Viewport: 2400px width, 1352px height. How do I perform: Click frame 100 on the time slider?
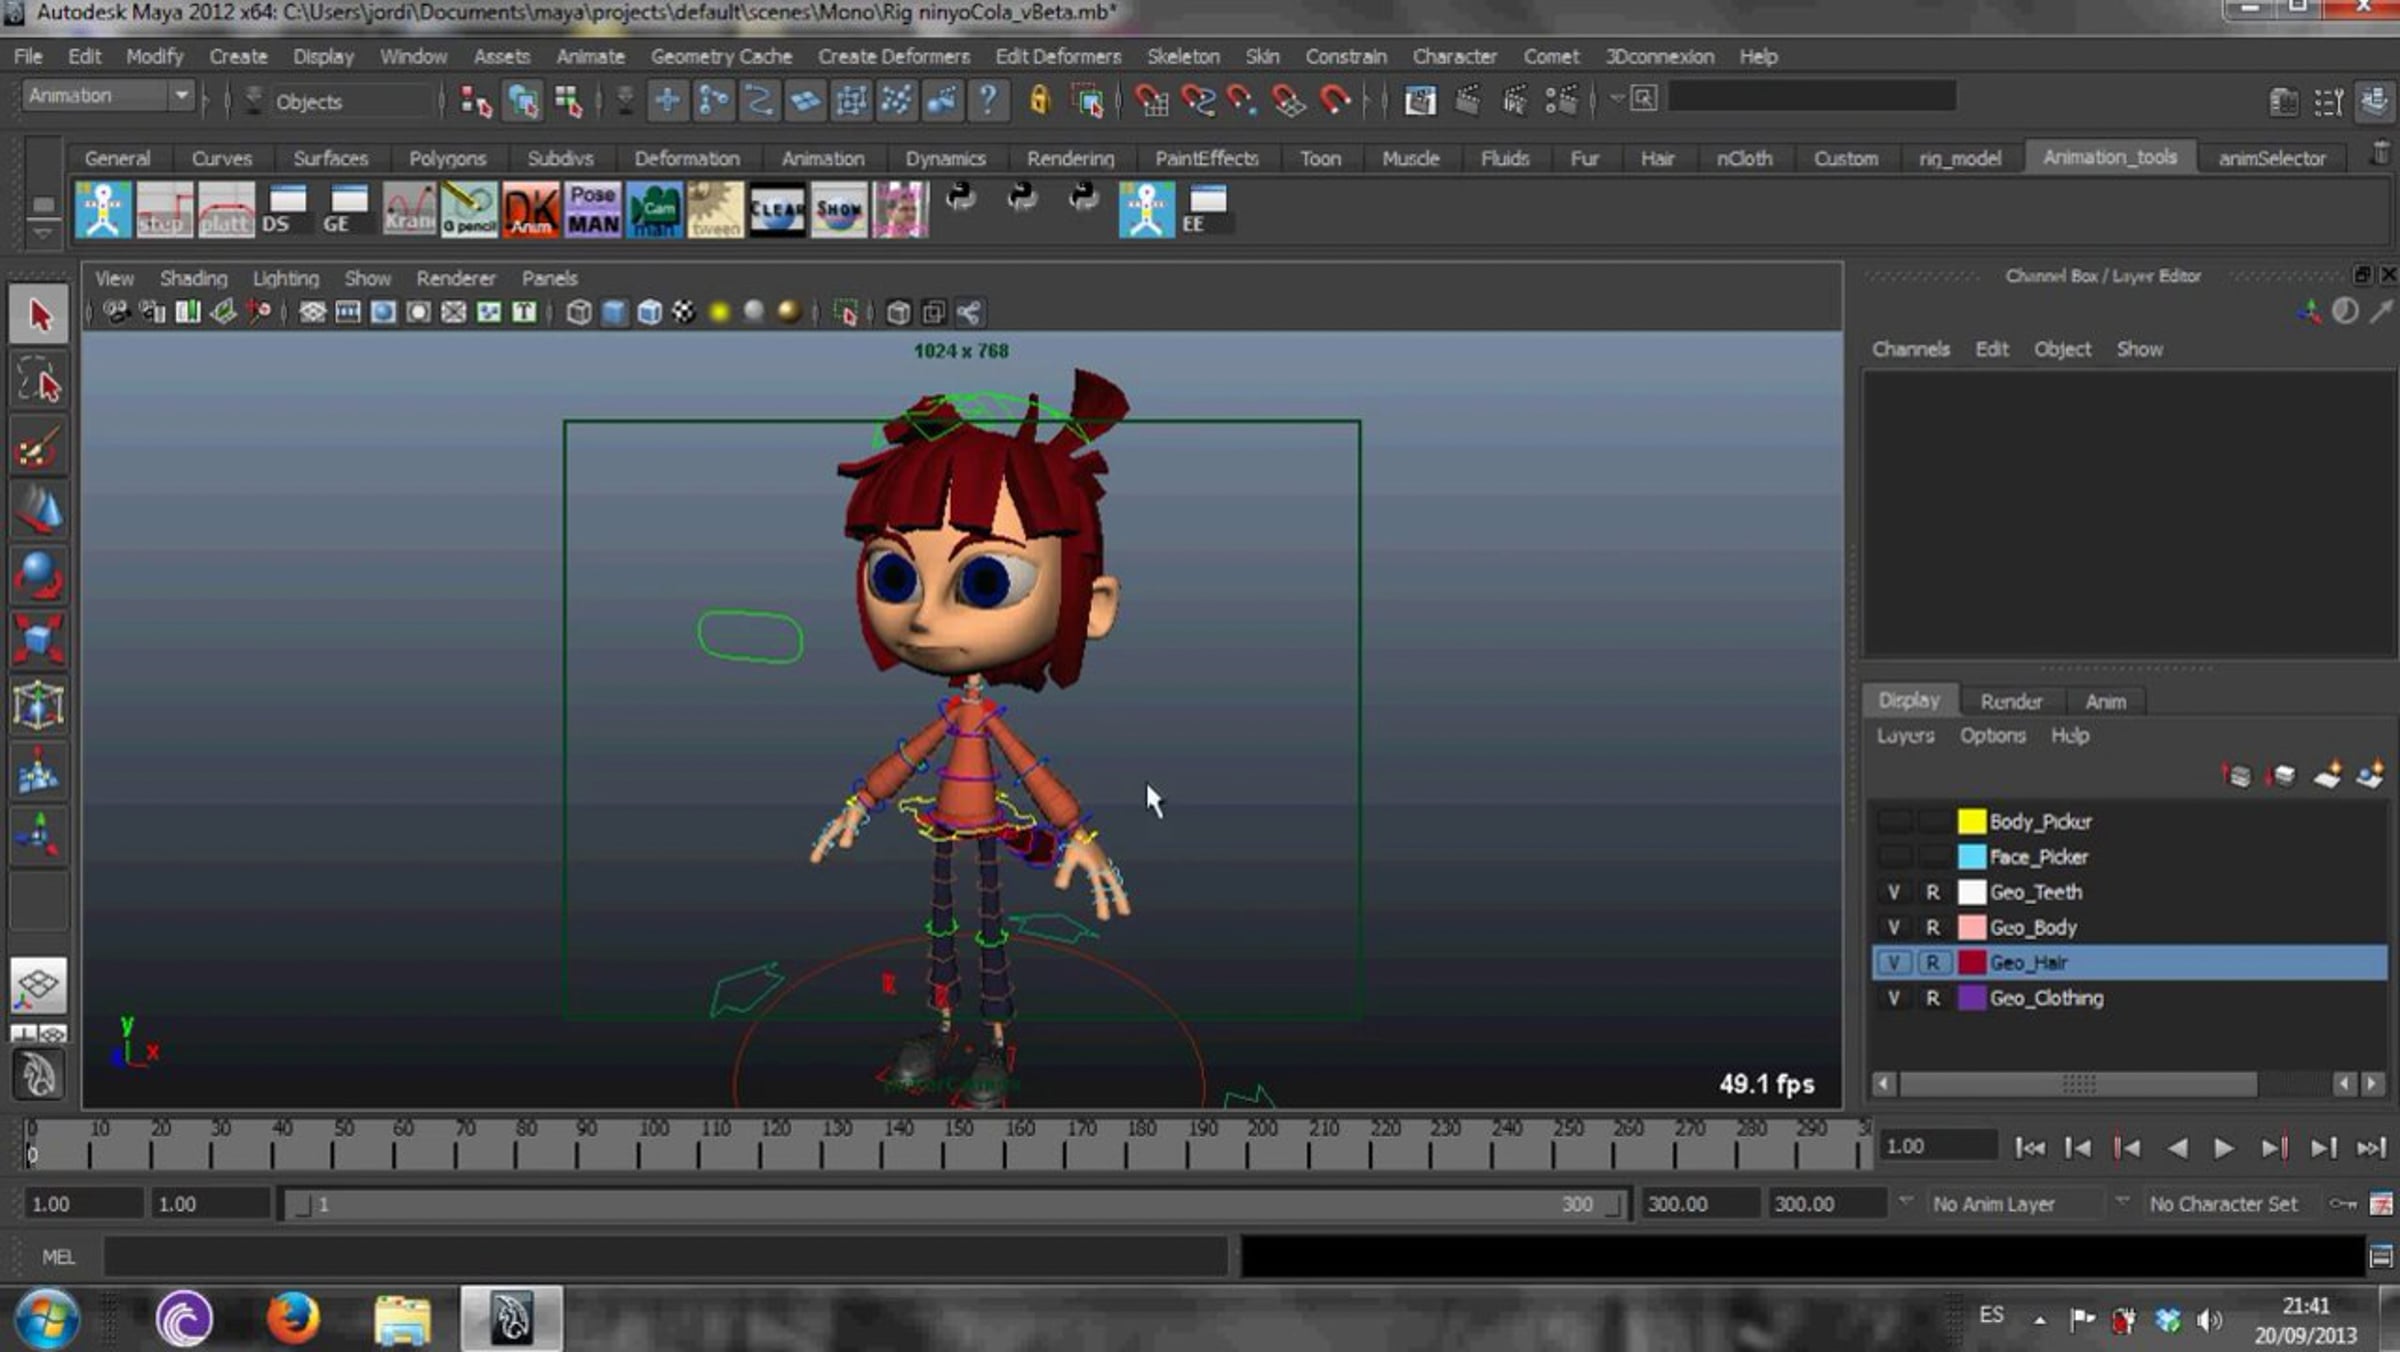(x=638, y=1145)
